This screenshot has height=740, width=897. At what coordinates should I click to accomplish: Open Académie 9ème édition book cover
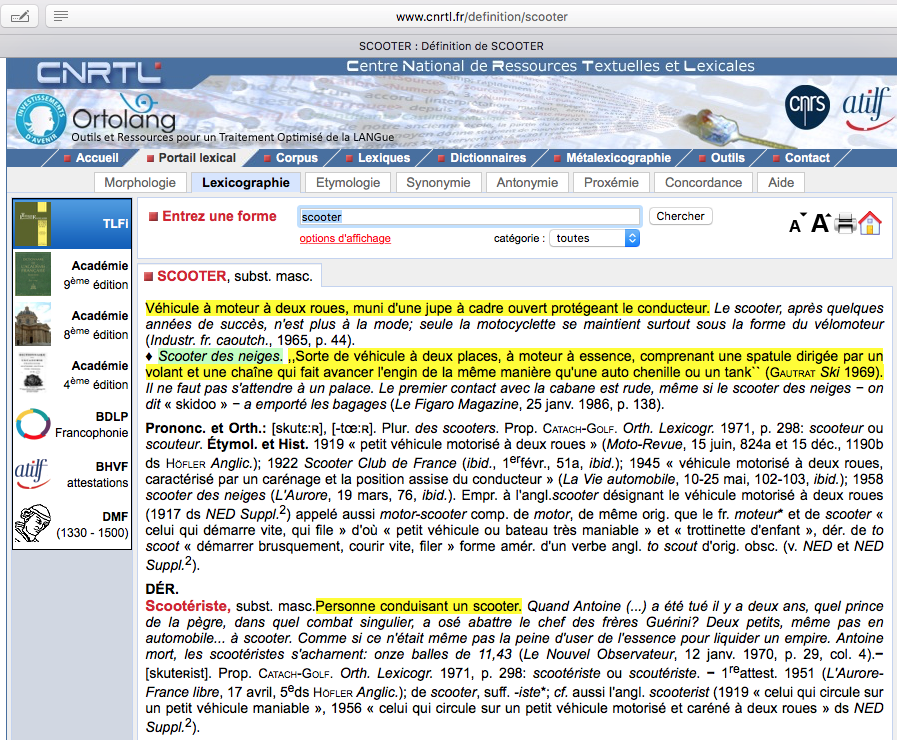(x=33, y=274)
